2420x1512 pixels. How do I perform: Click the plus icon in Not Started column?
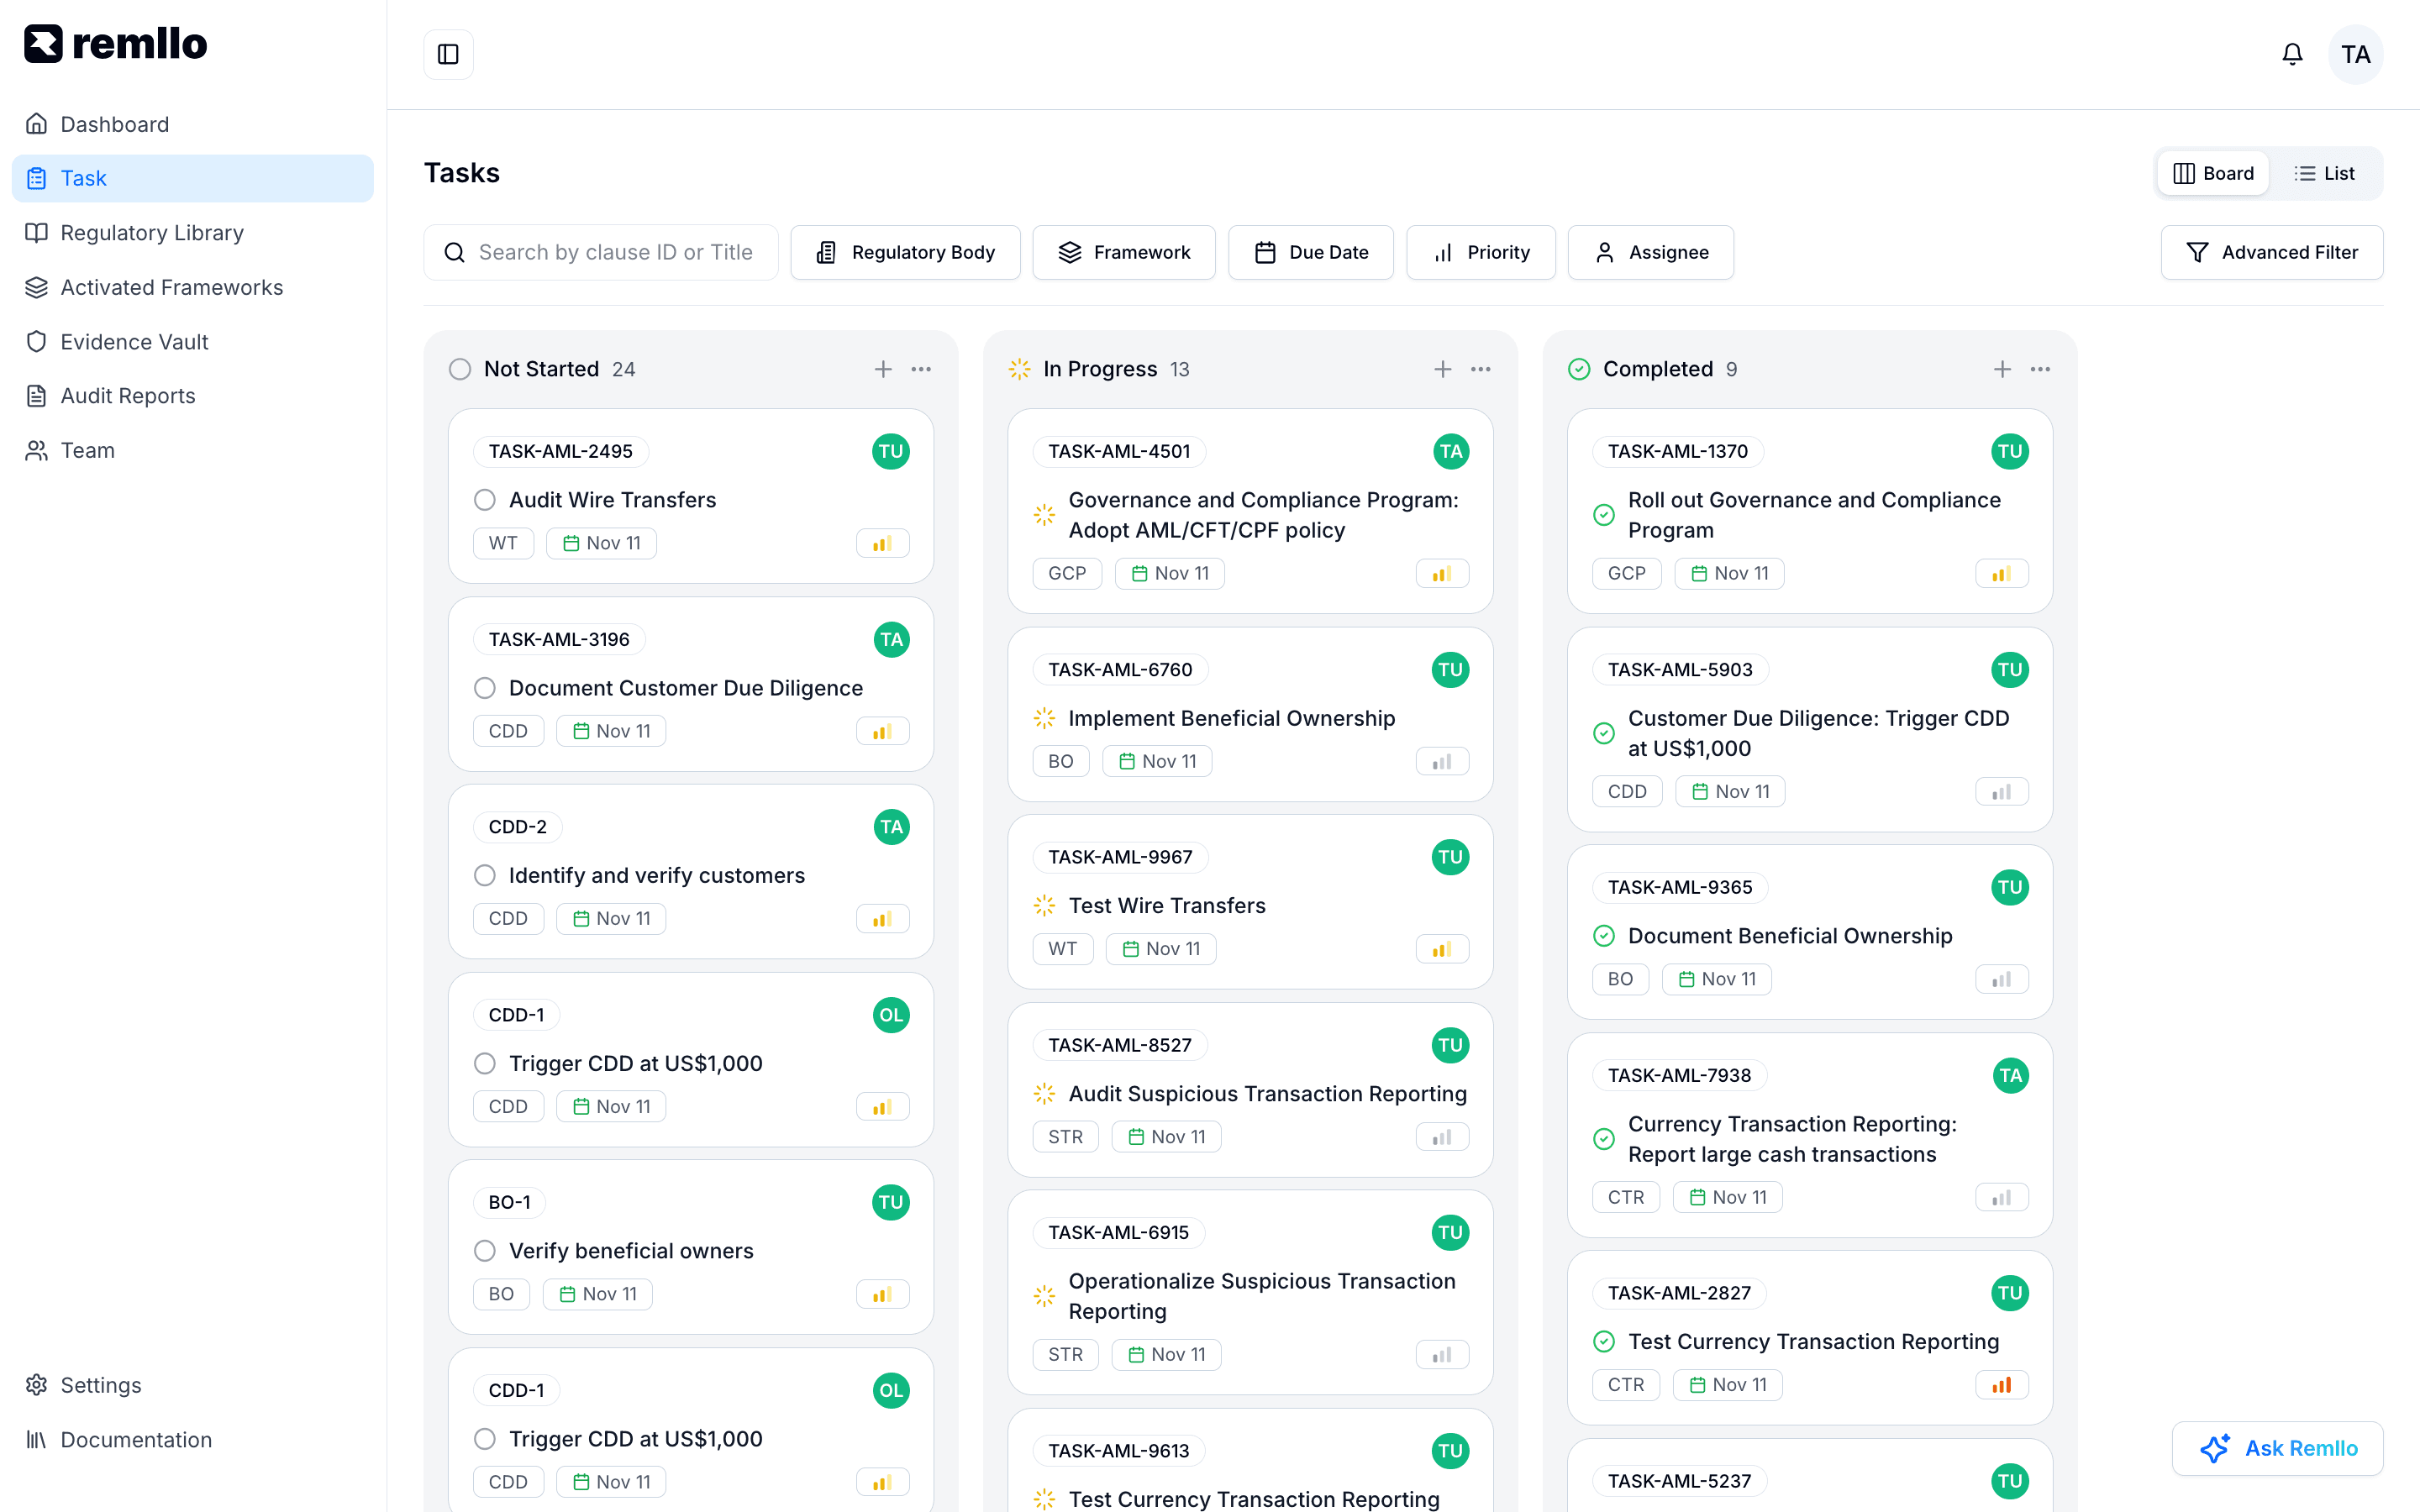click(x=883, y=369)
